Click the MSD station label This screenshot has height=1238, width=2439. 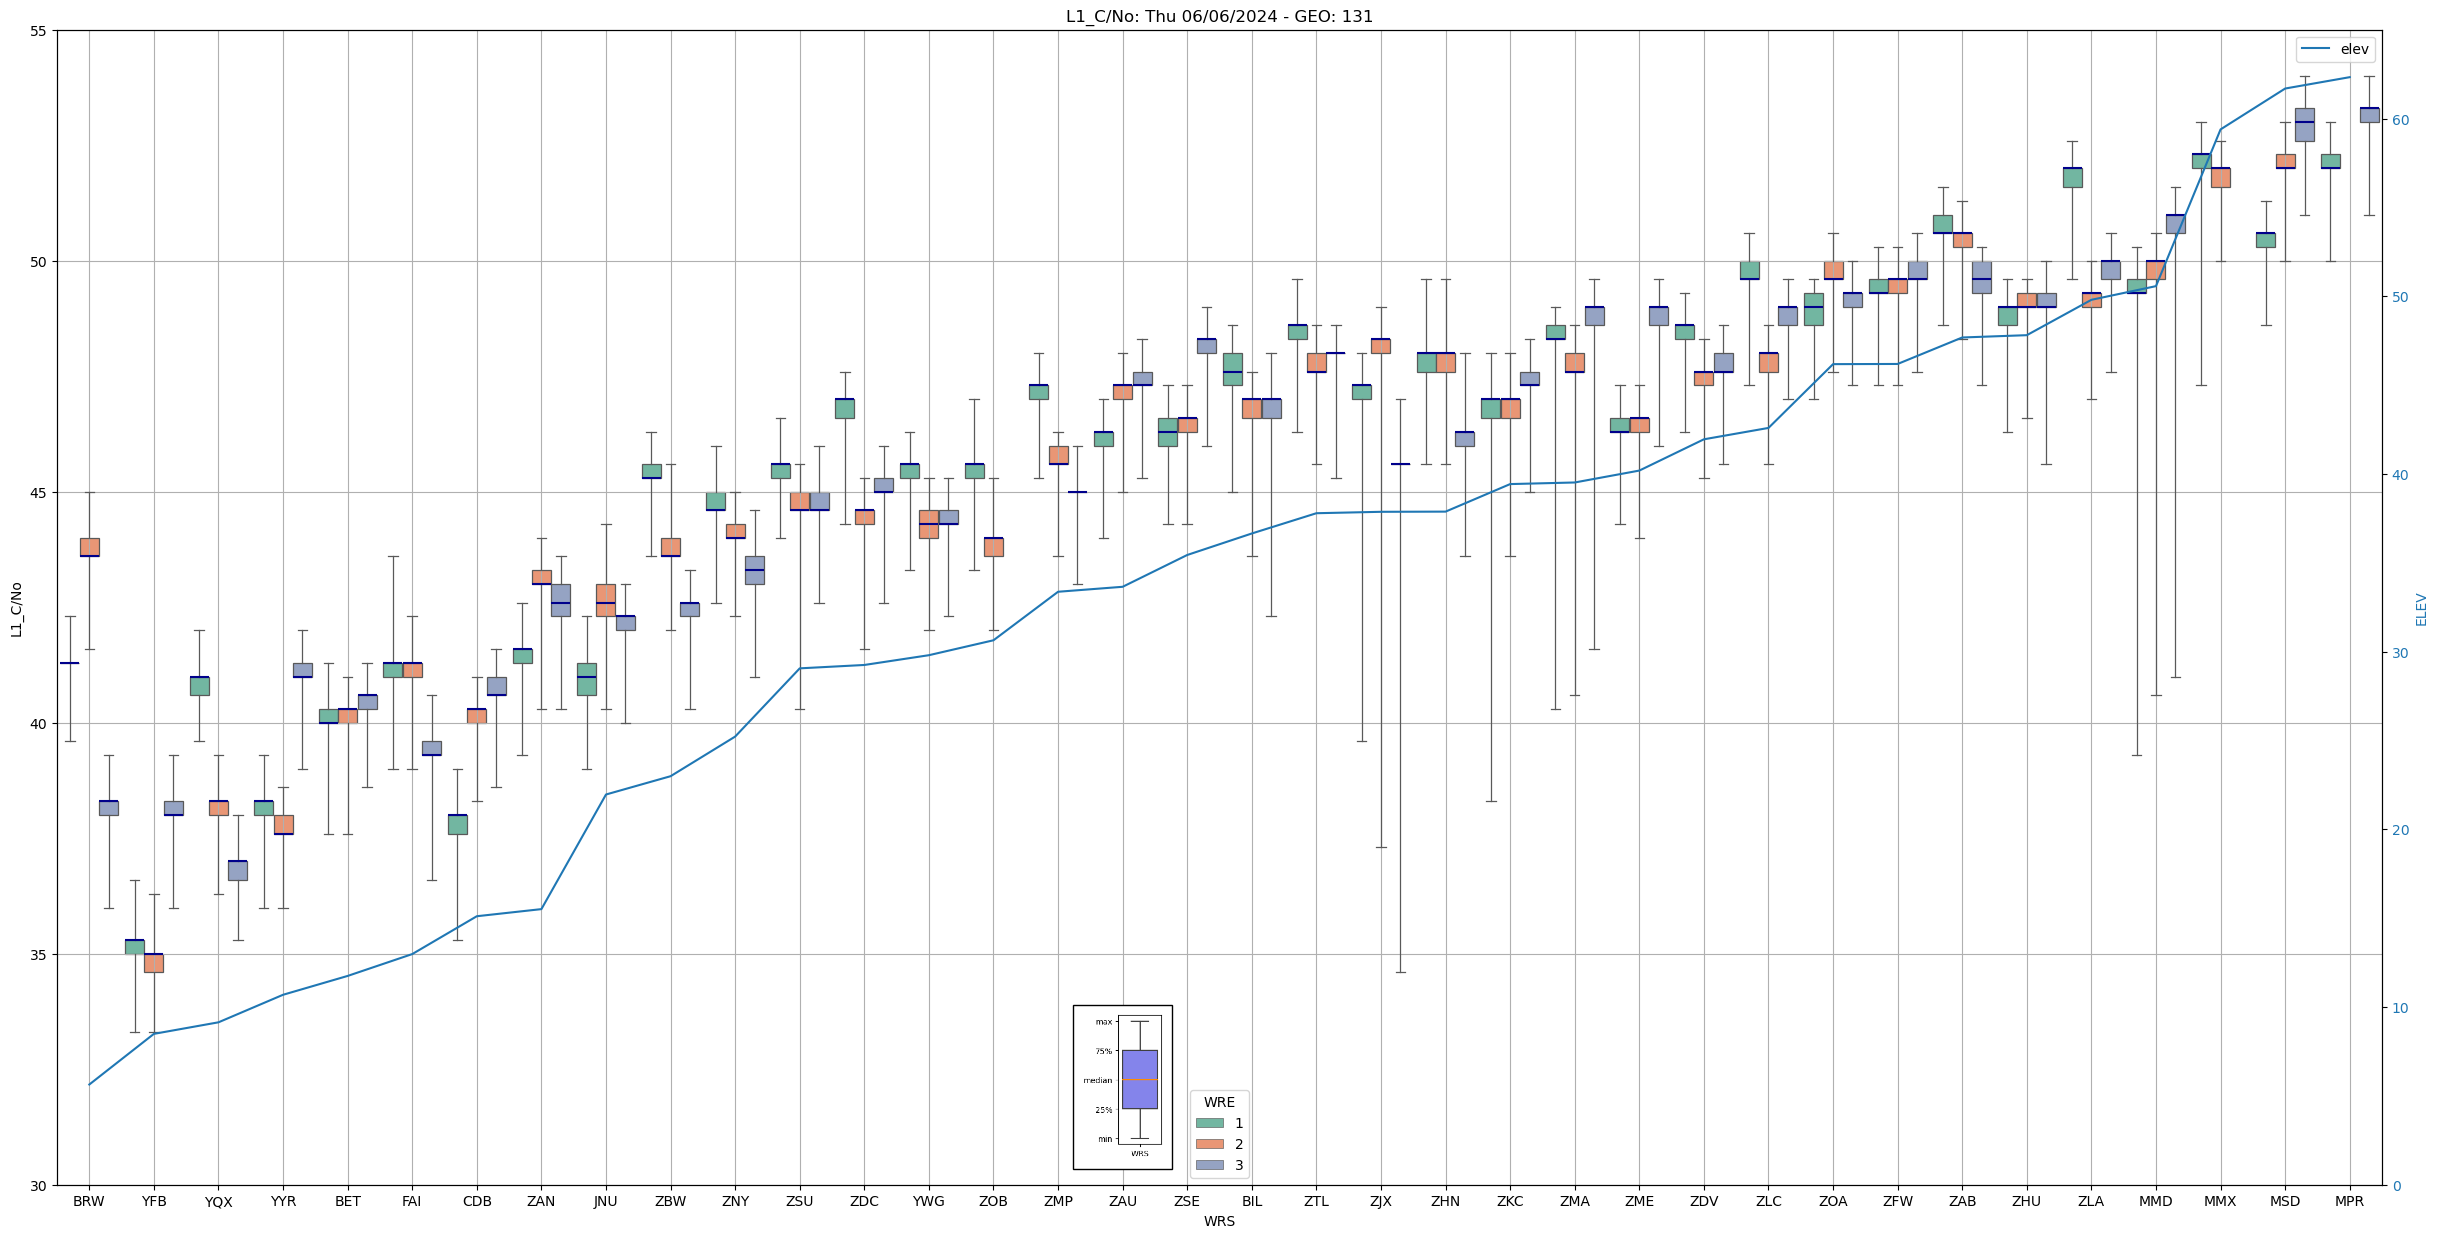2285,1201
